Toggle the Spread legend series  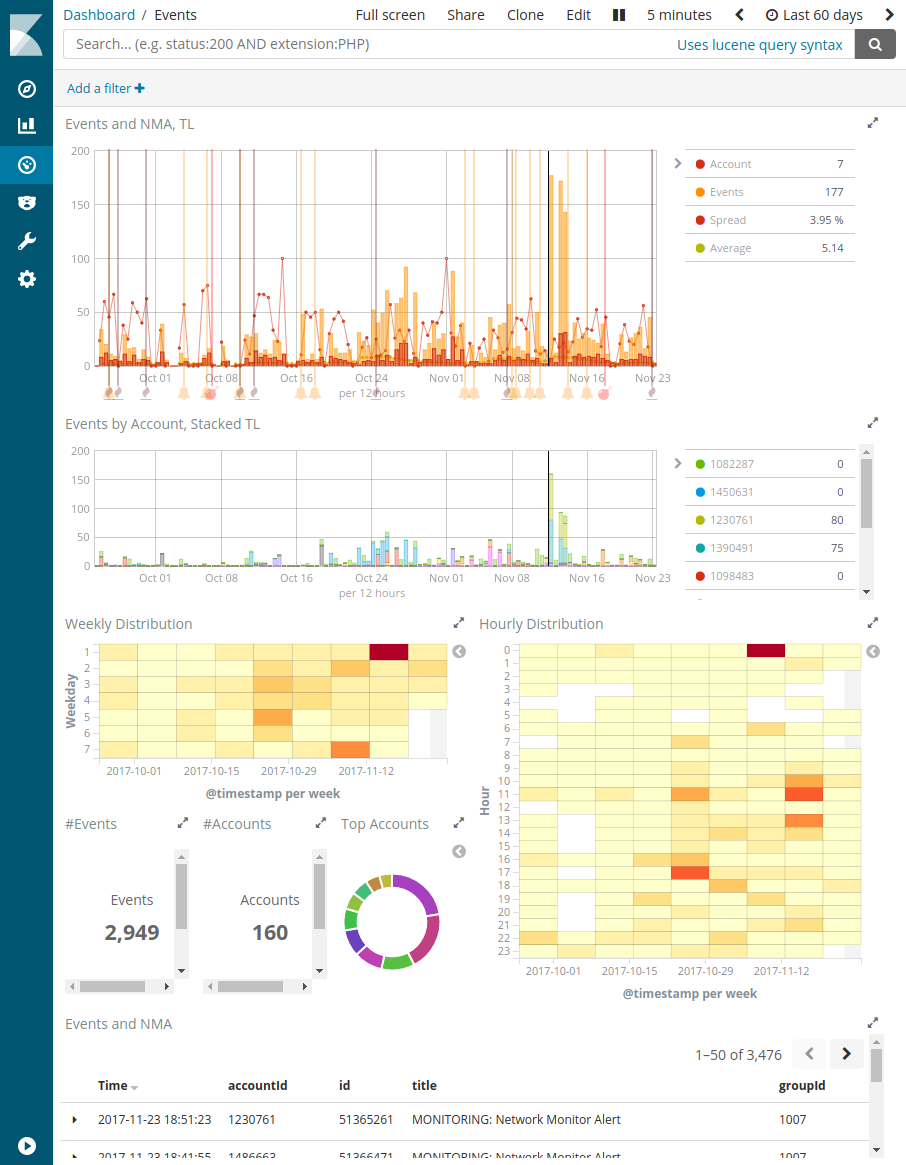coord(727,220)
